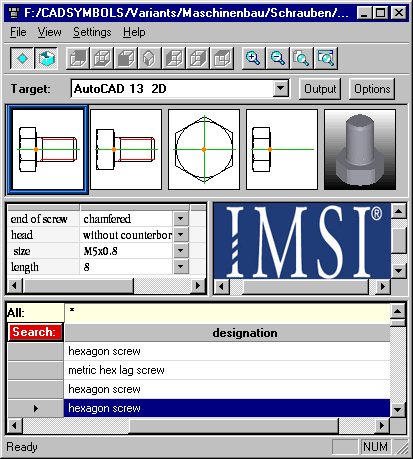The image size is (413, 459).
Task: Select the screw head only view thumbnail
Action: tap(282, 150)
